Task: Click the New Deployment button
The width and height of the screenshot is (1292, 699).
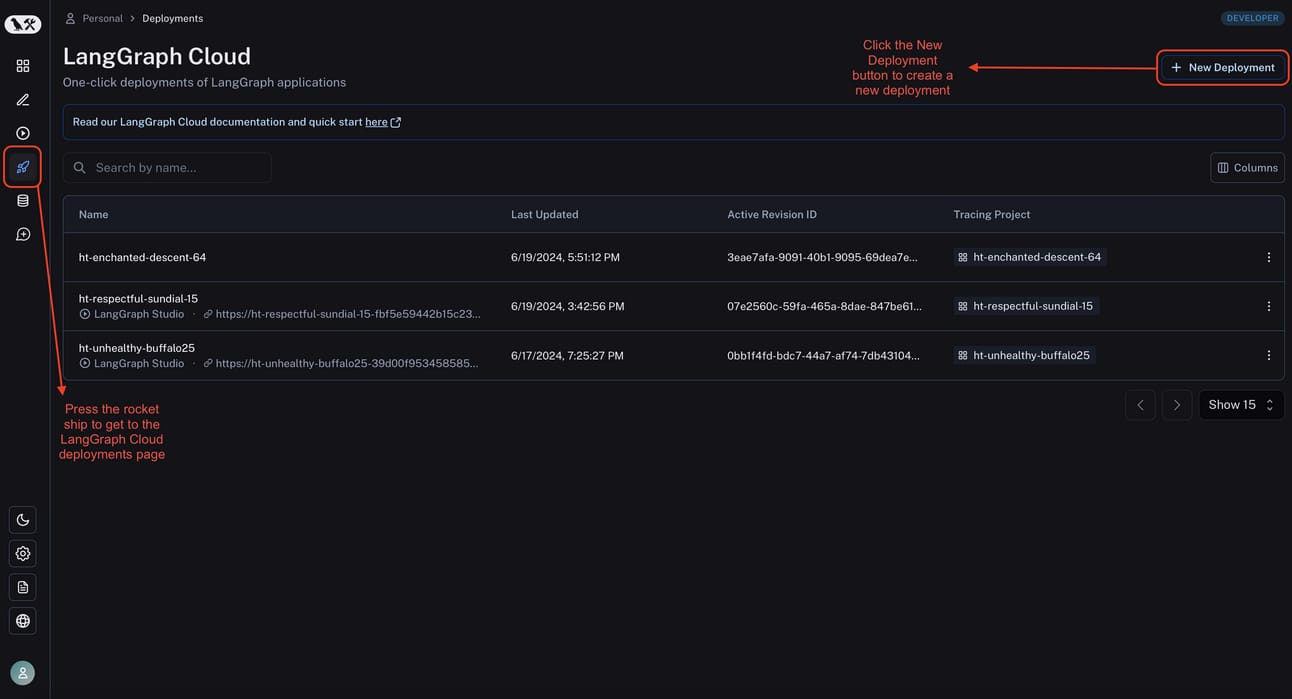Action: [x=1223, y=67]
